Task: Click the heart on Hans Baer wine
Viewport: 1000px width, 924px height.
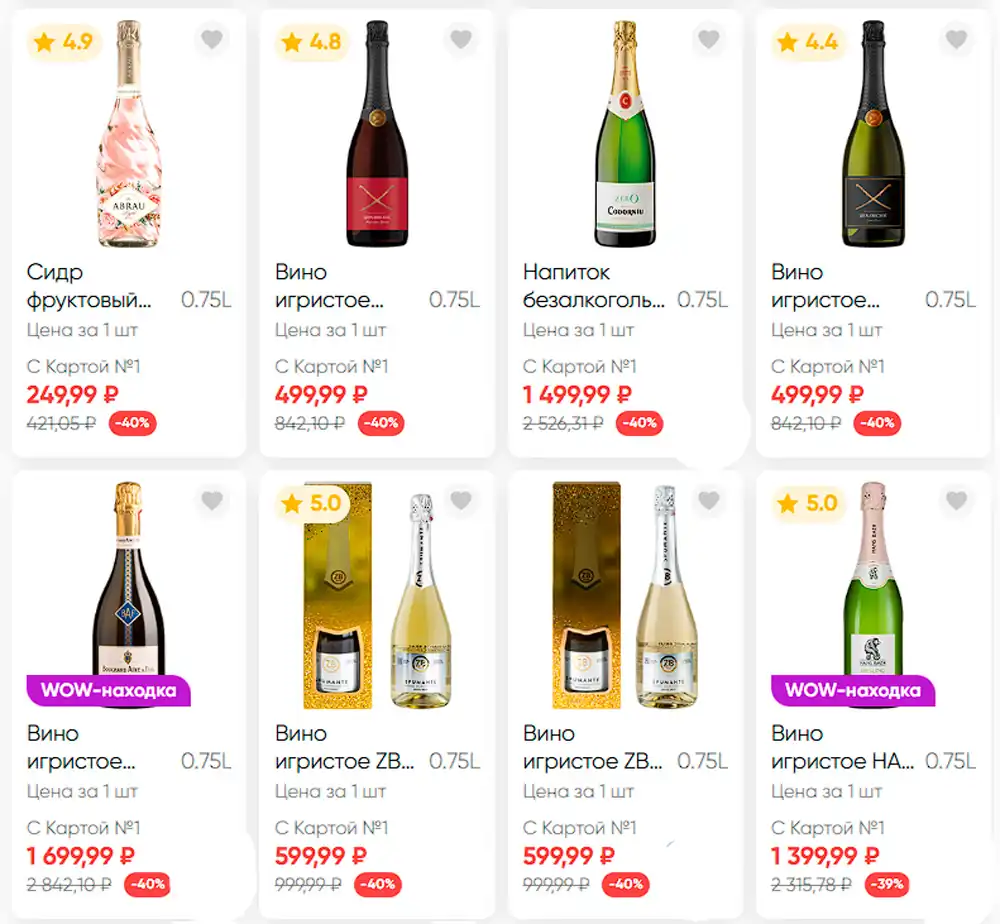Action: [956, 501]
